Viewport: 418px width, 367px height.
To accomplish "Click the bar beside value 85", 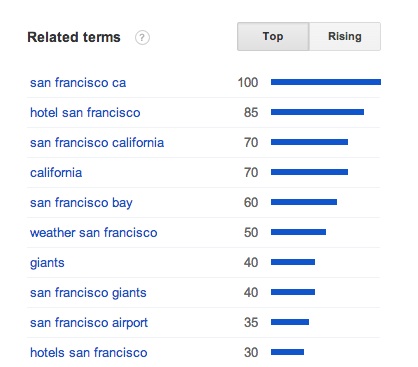I will (x=317, y=112).
